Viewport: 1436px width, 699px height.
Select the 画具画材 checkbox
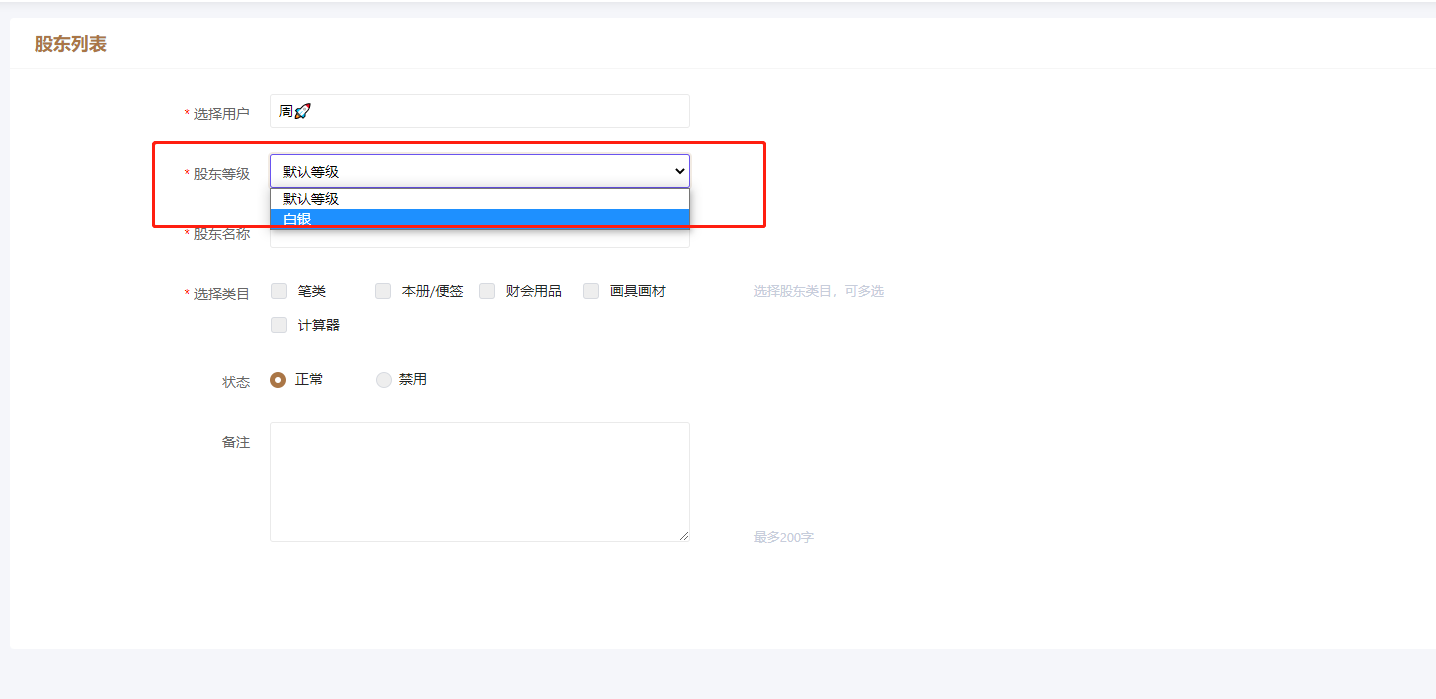click(x=591, y=291)
